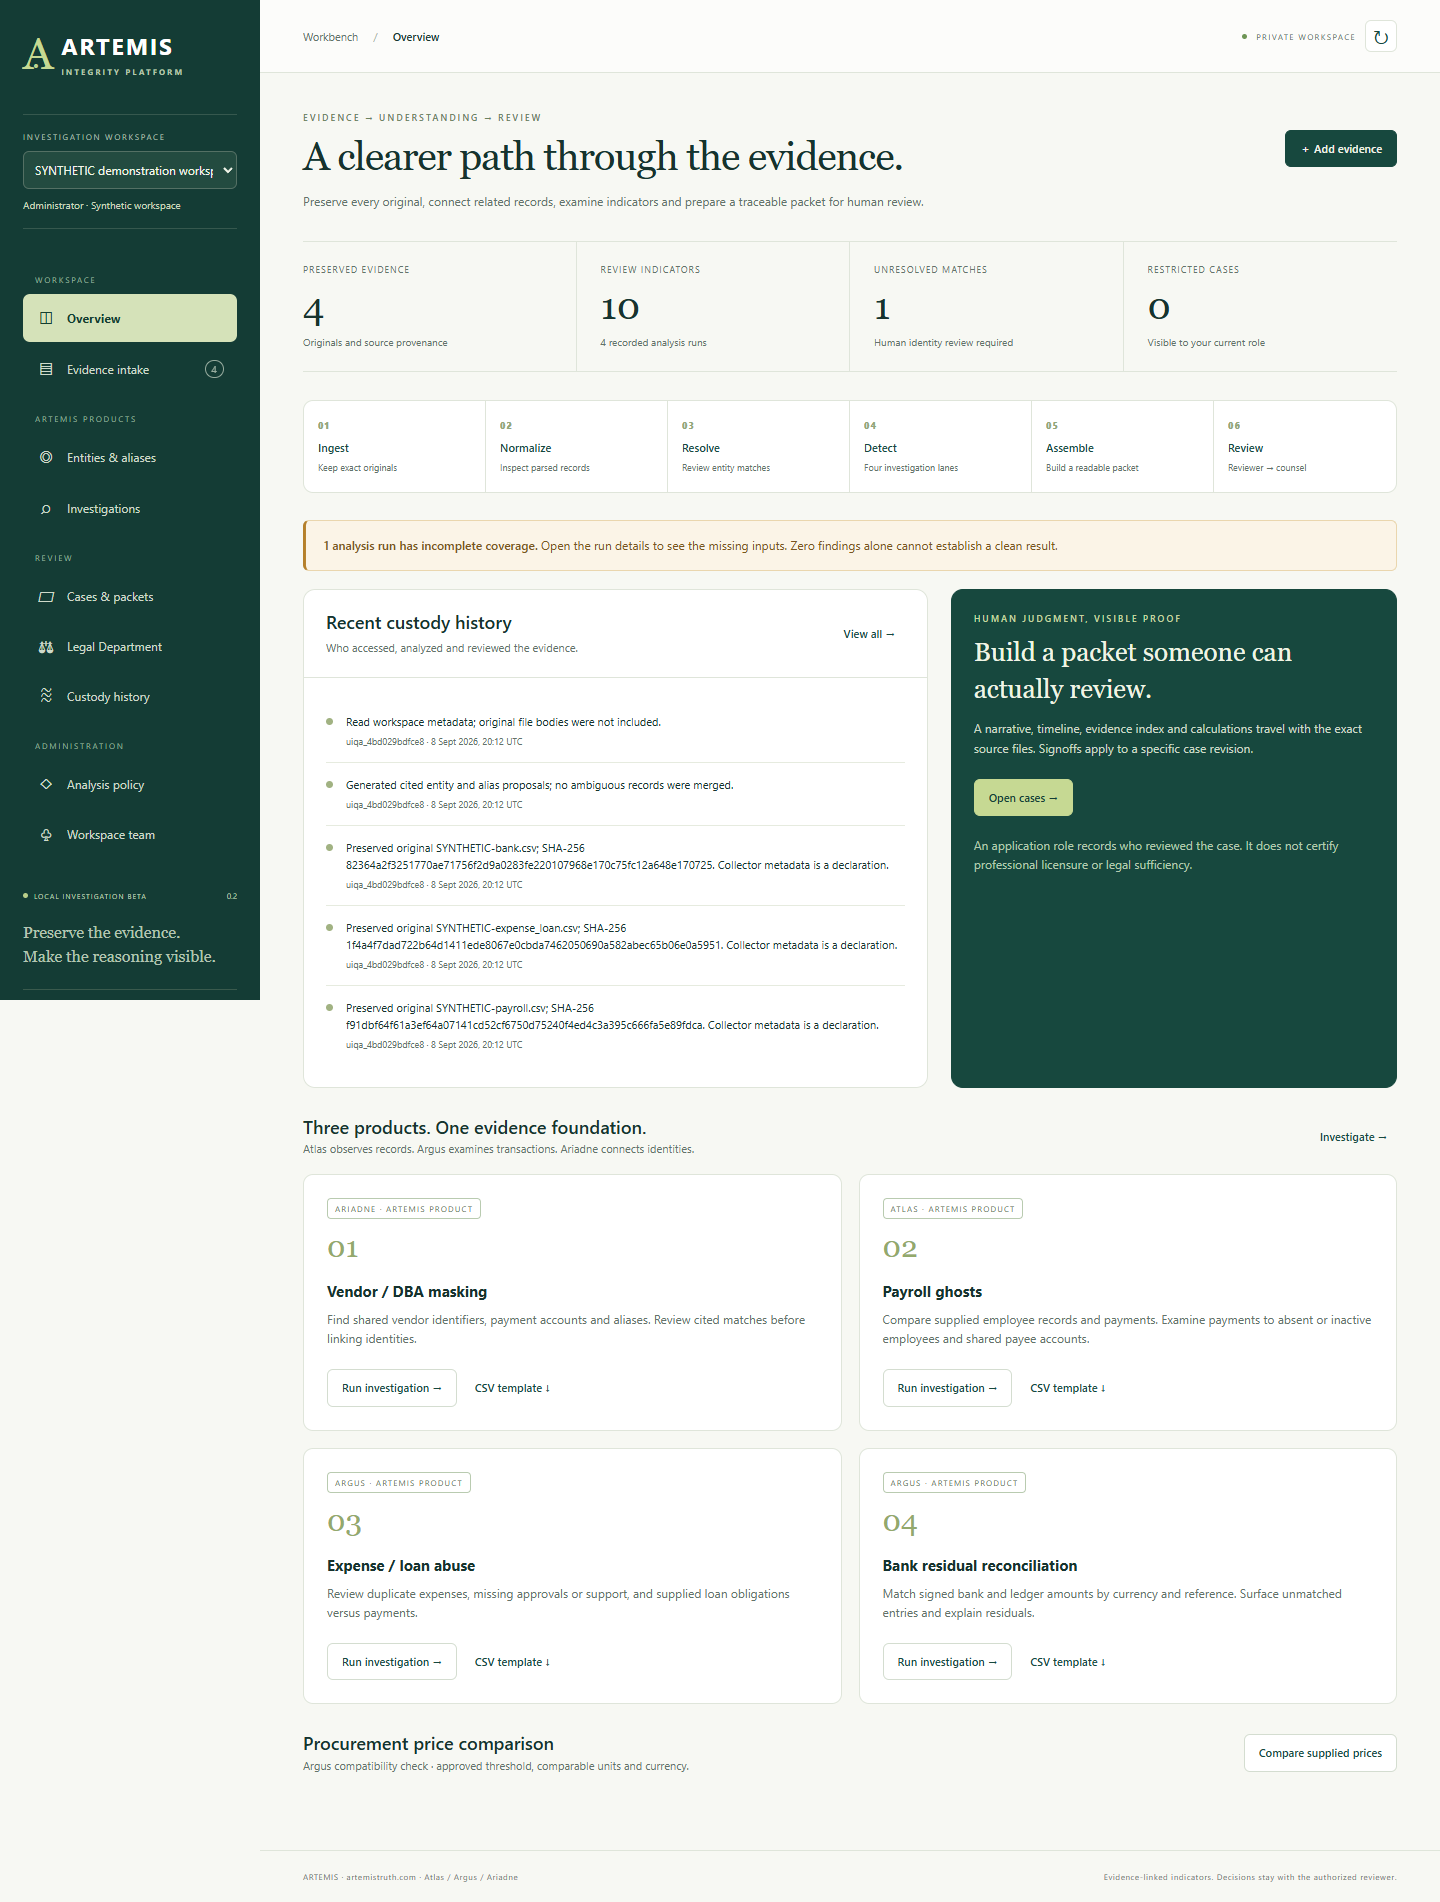Viewport: 1440px width, 1902px height.
Task: Open step 06 Review
Action: click(1305, 446)
